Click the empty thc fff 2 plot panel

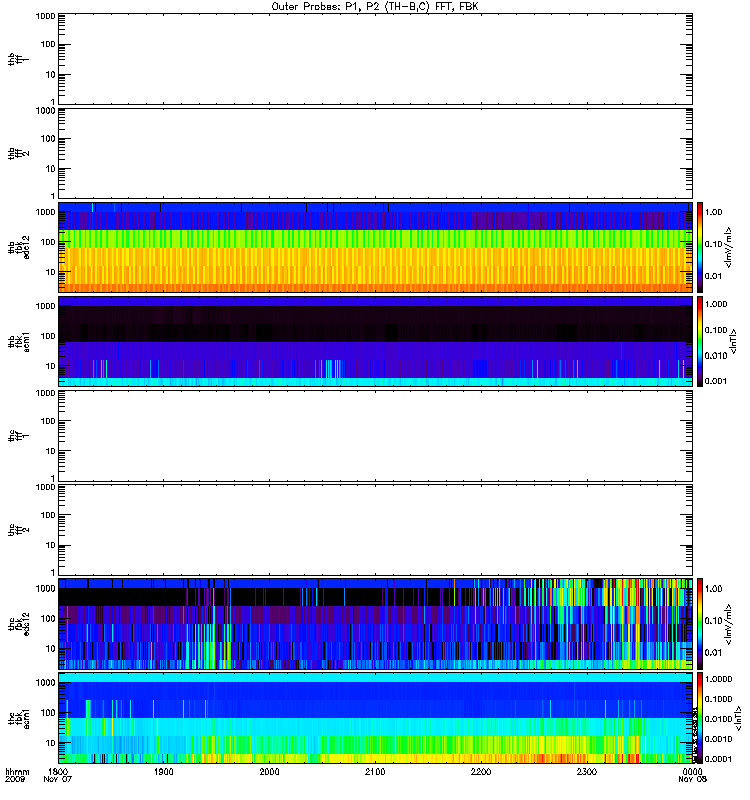(x=376, y=530)
